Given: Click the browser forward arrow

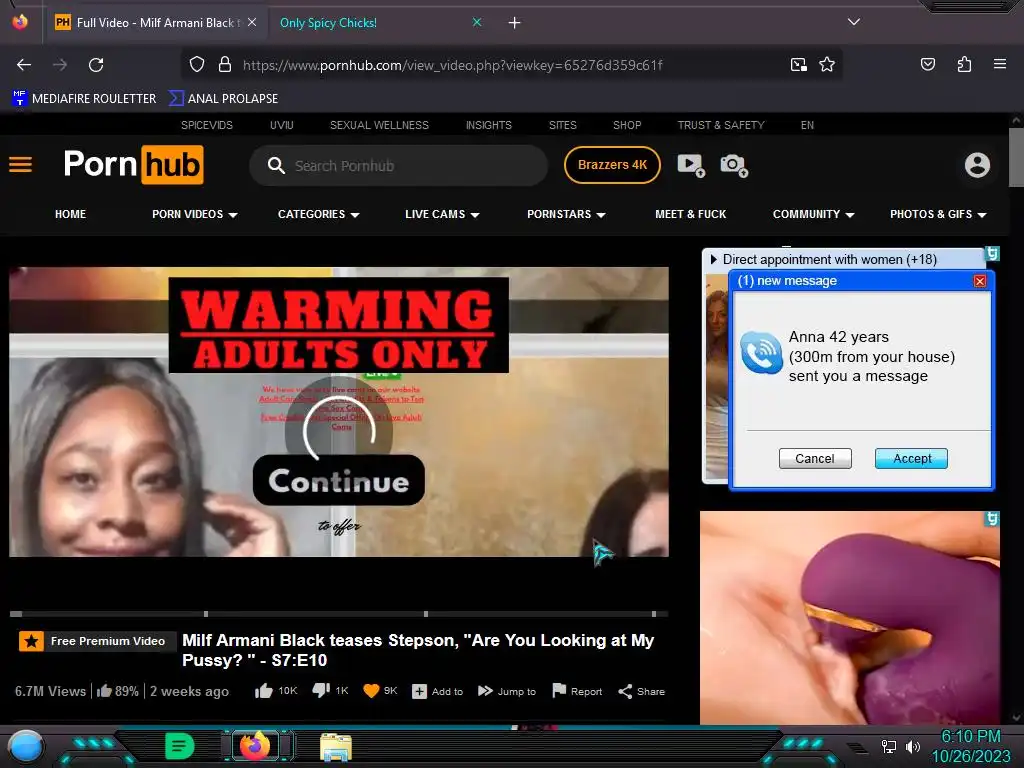Looking at the screenshot, I should [60, 65].
